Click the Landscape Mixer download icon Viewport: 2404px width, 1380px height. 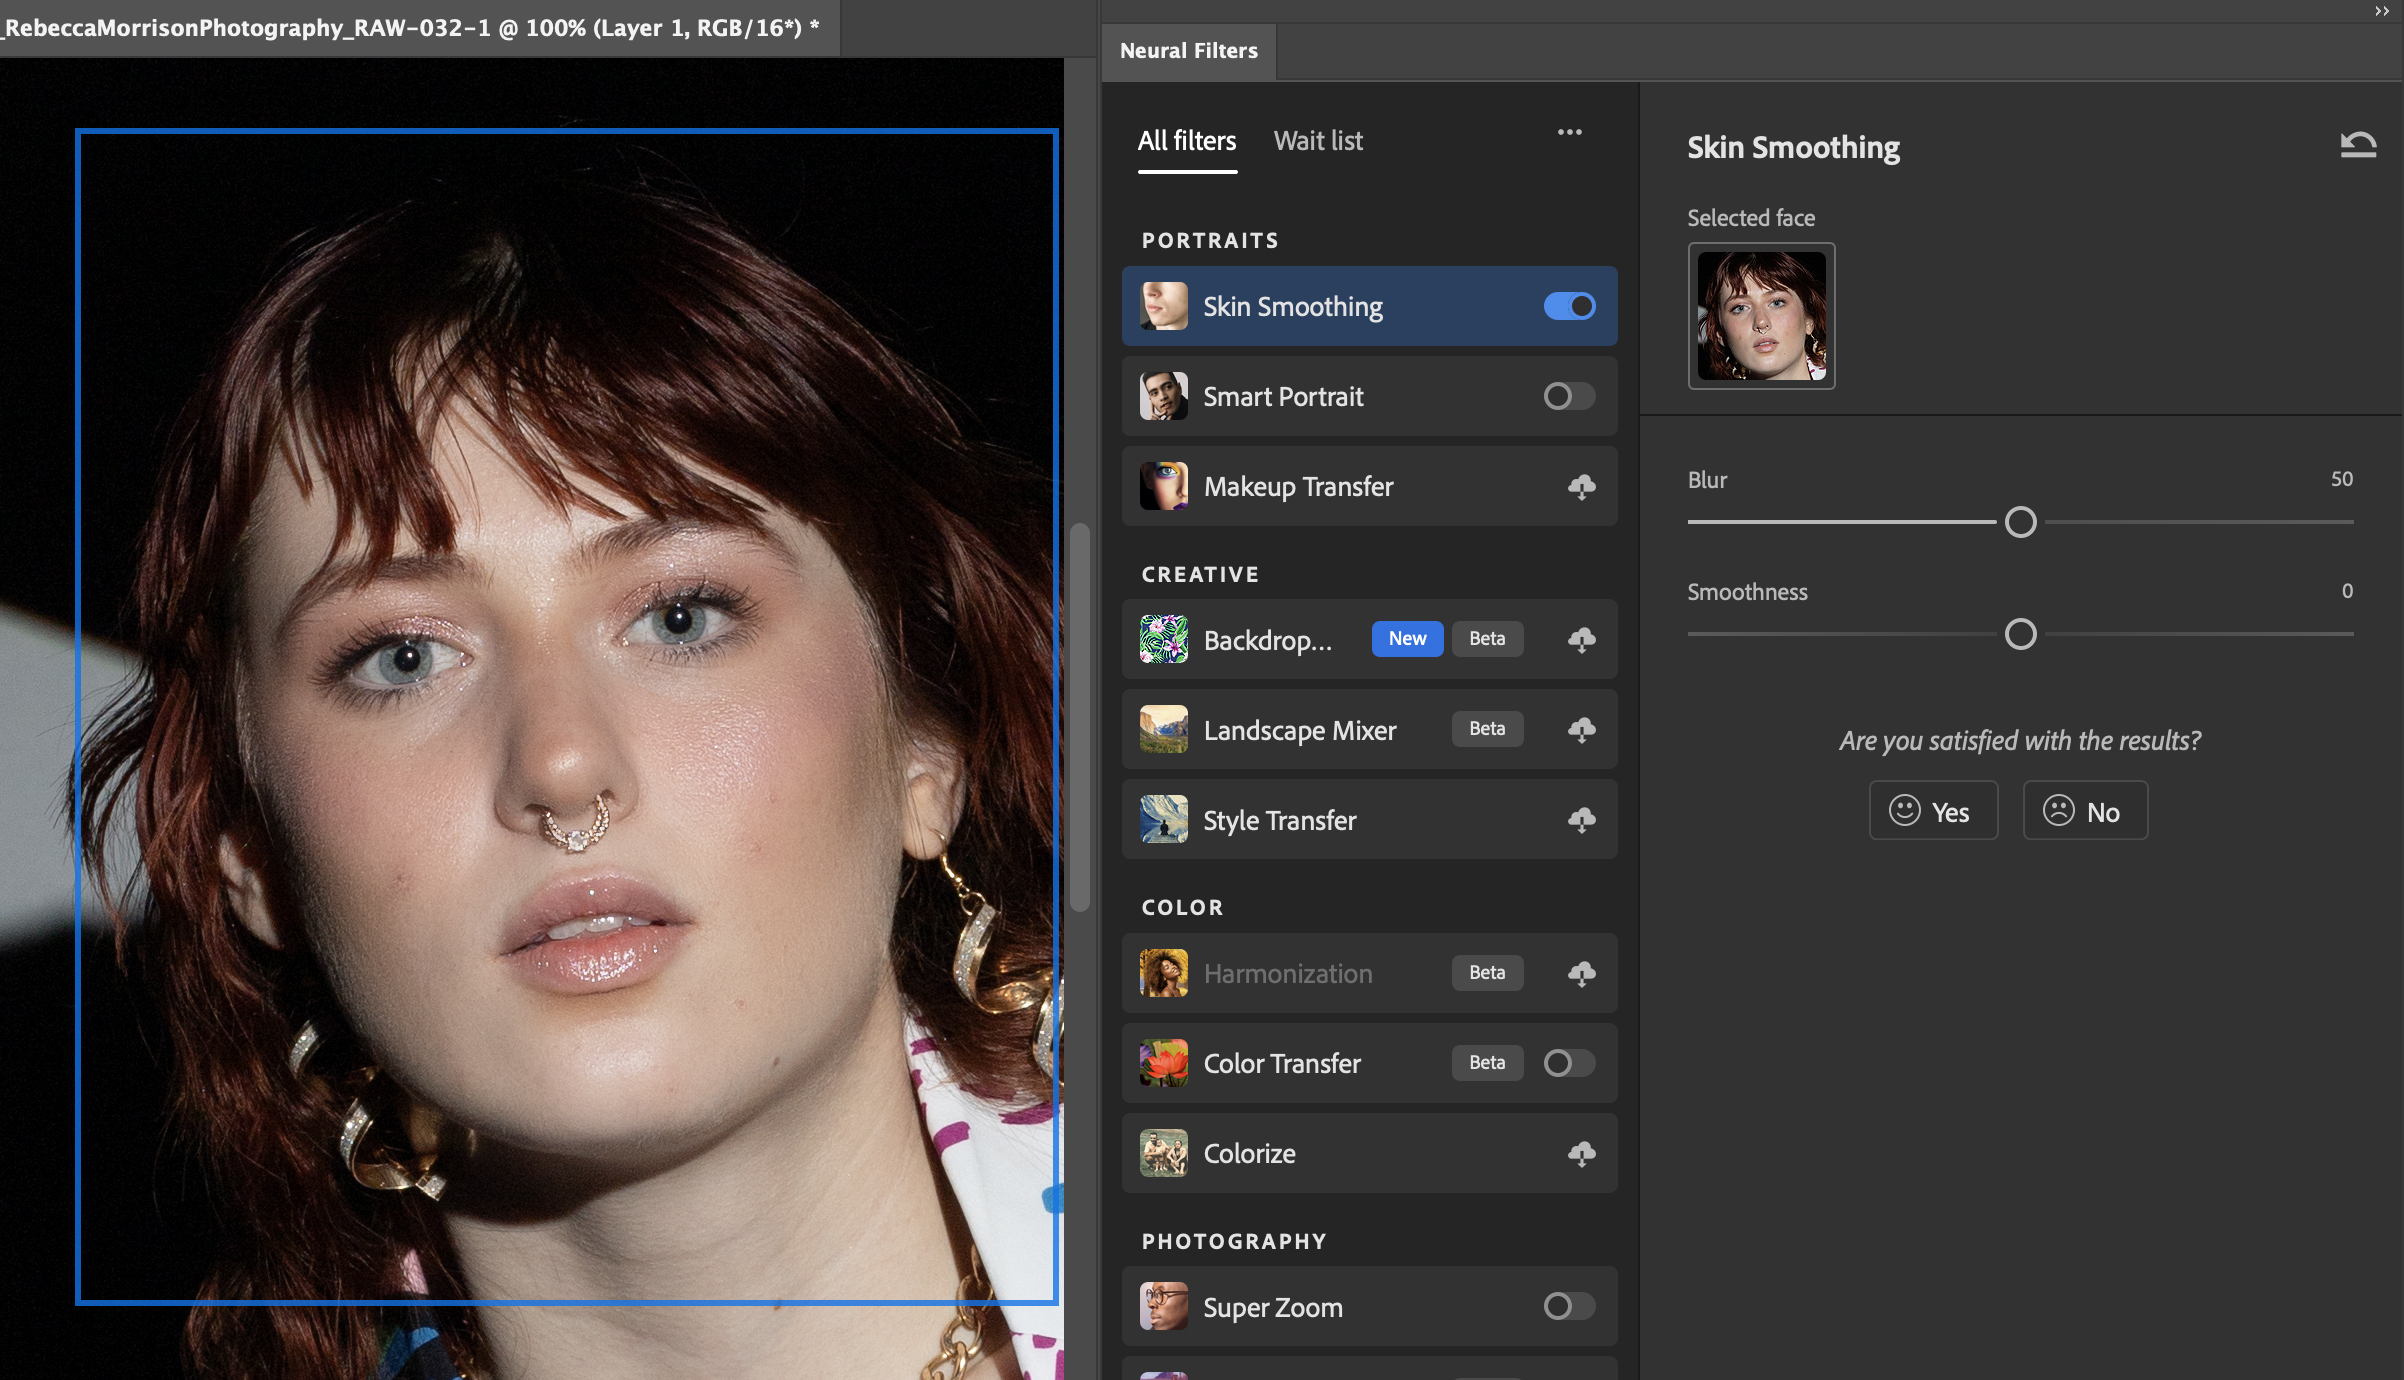click(1580, 728)
